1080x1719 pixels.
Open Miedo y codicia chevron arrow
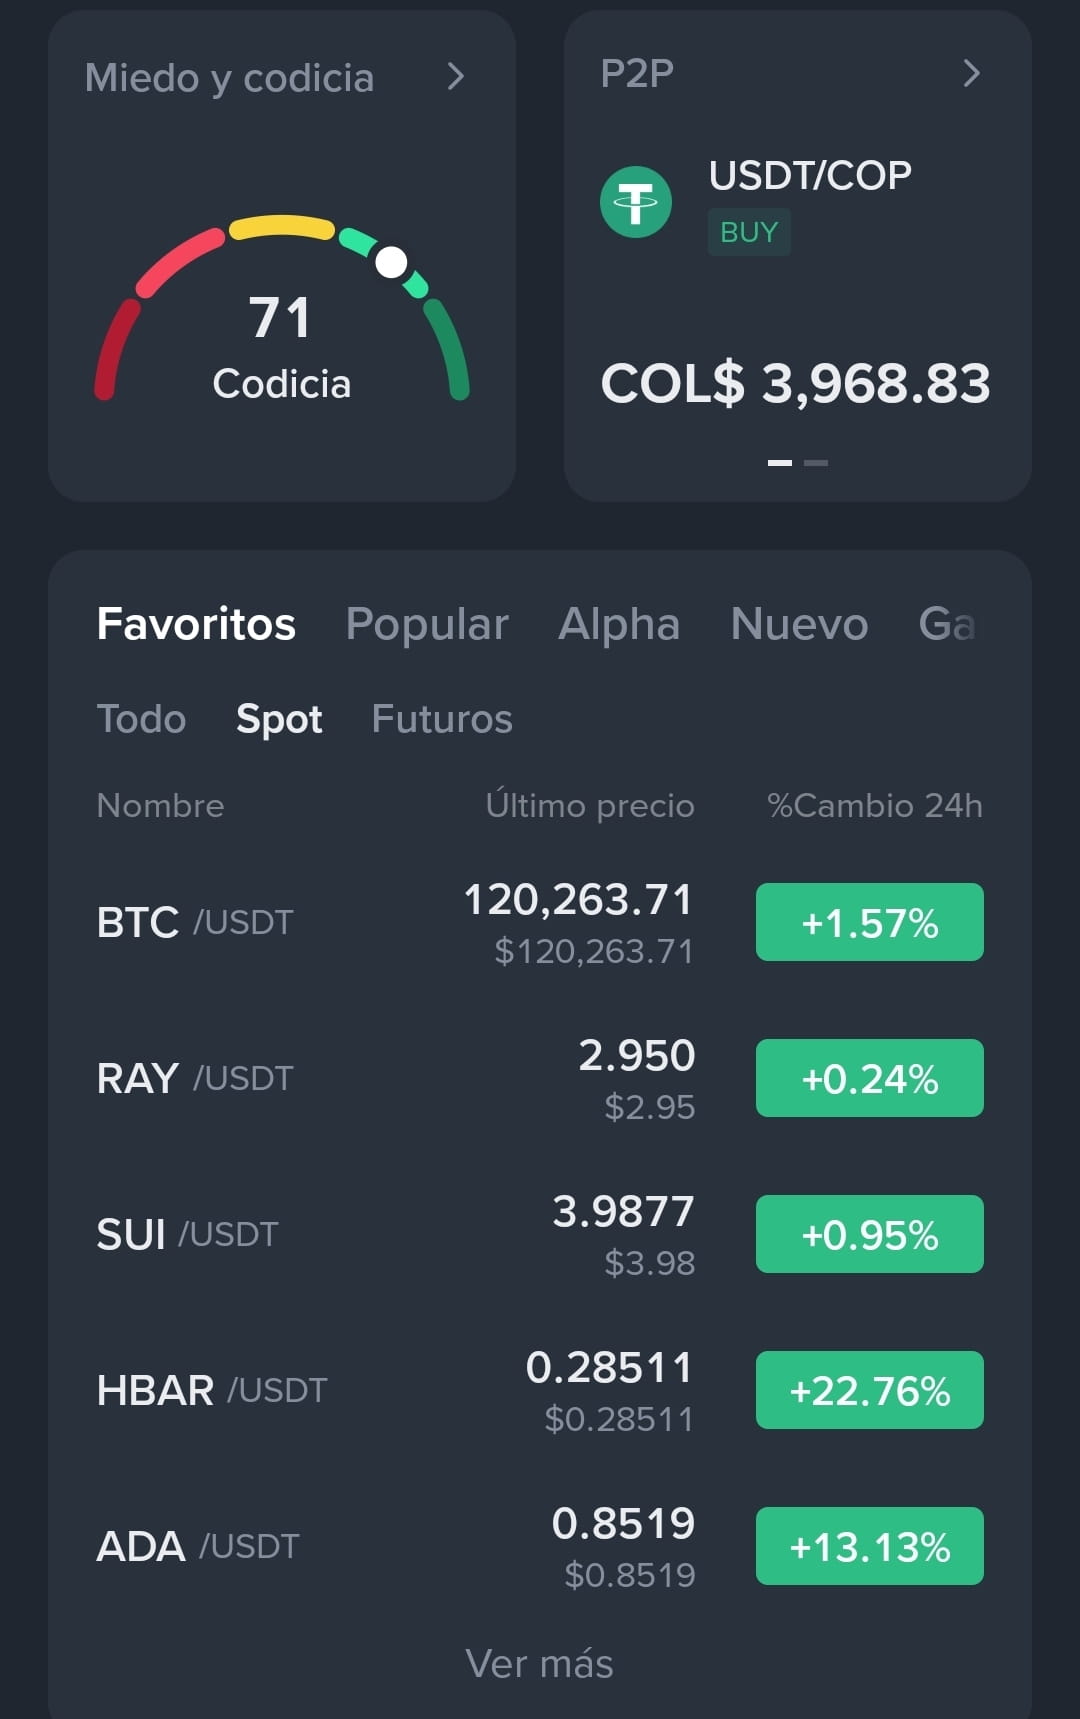click(x=456, y=77)
